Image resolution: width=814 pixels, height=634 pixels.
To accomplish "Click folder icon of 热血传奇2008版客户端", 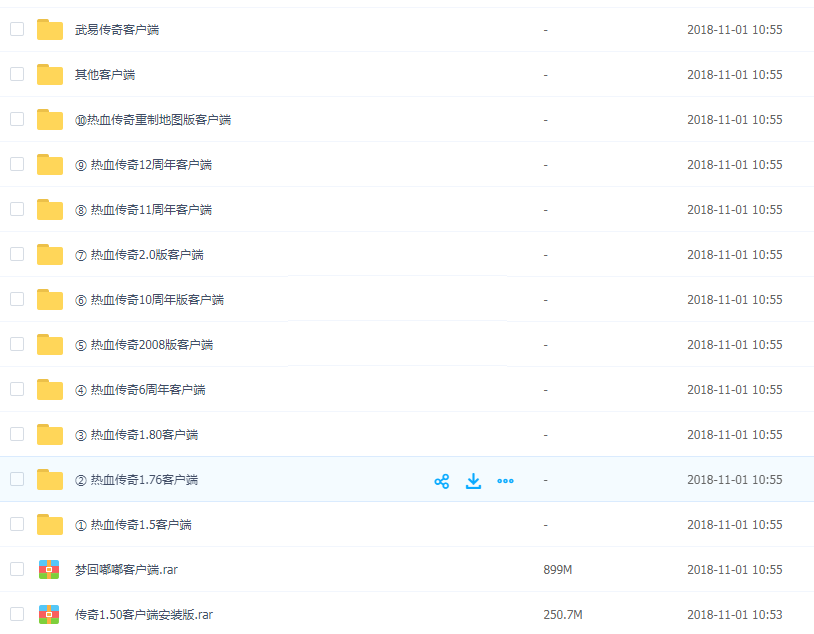I will 50,345.
